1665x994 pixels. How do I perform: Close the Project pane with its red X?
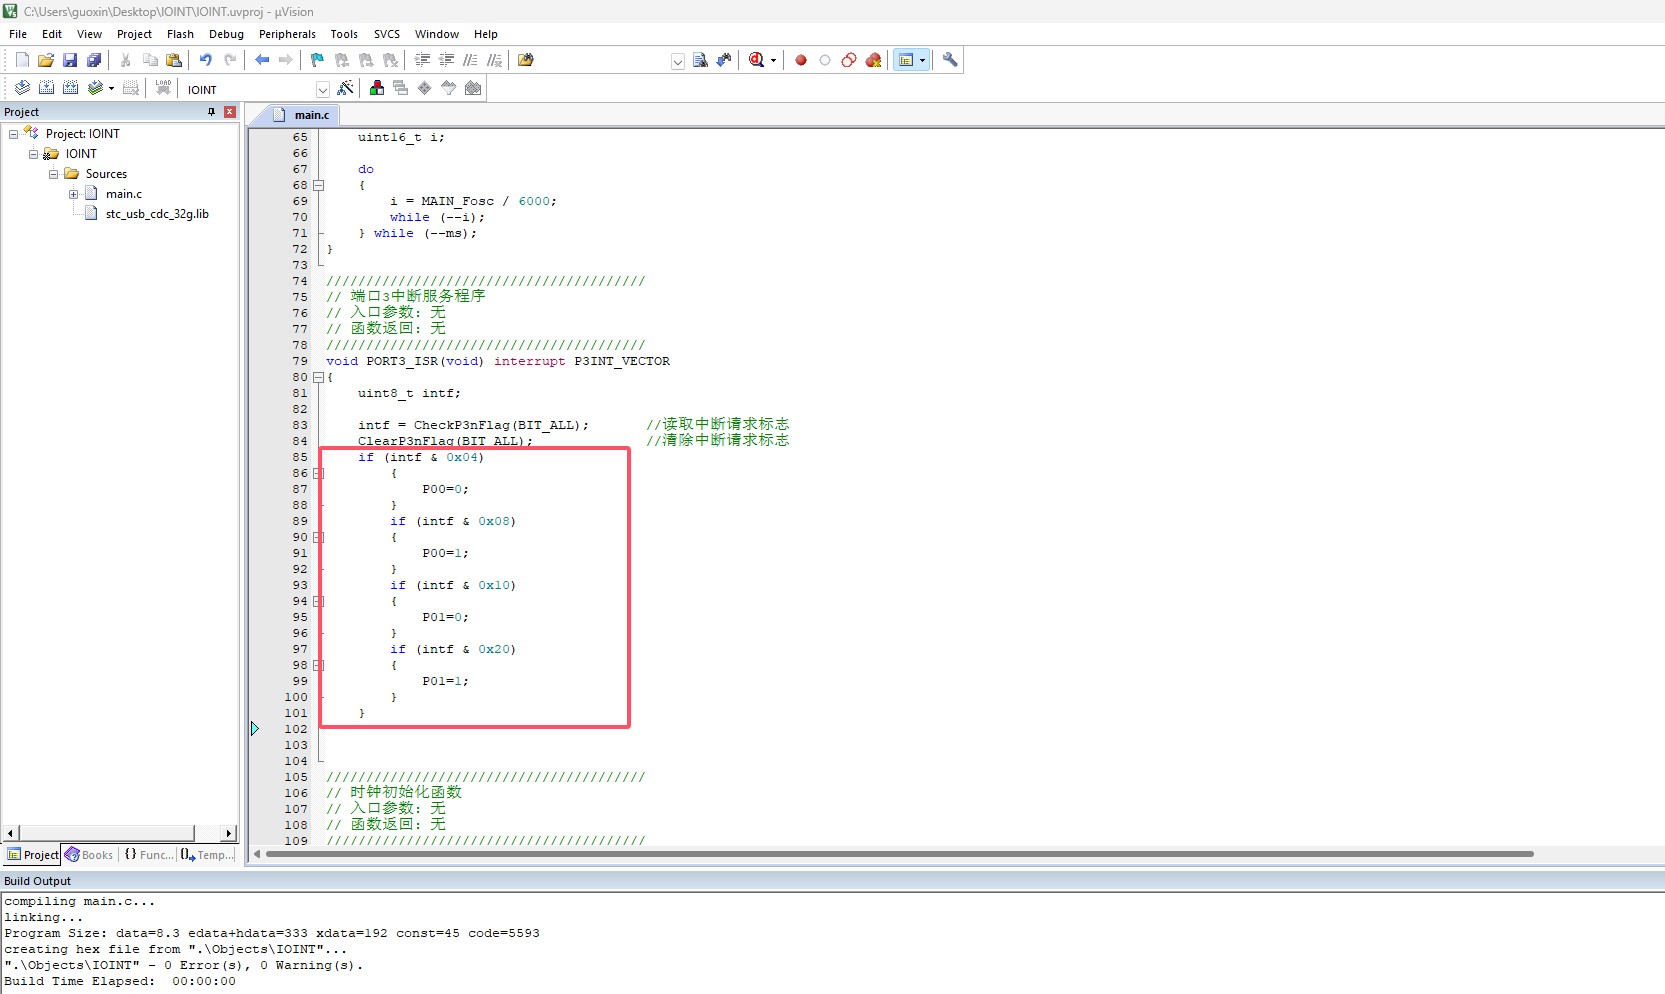coord(230,112)
